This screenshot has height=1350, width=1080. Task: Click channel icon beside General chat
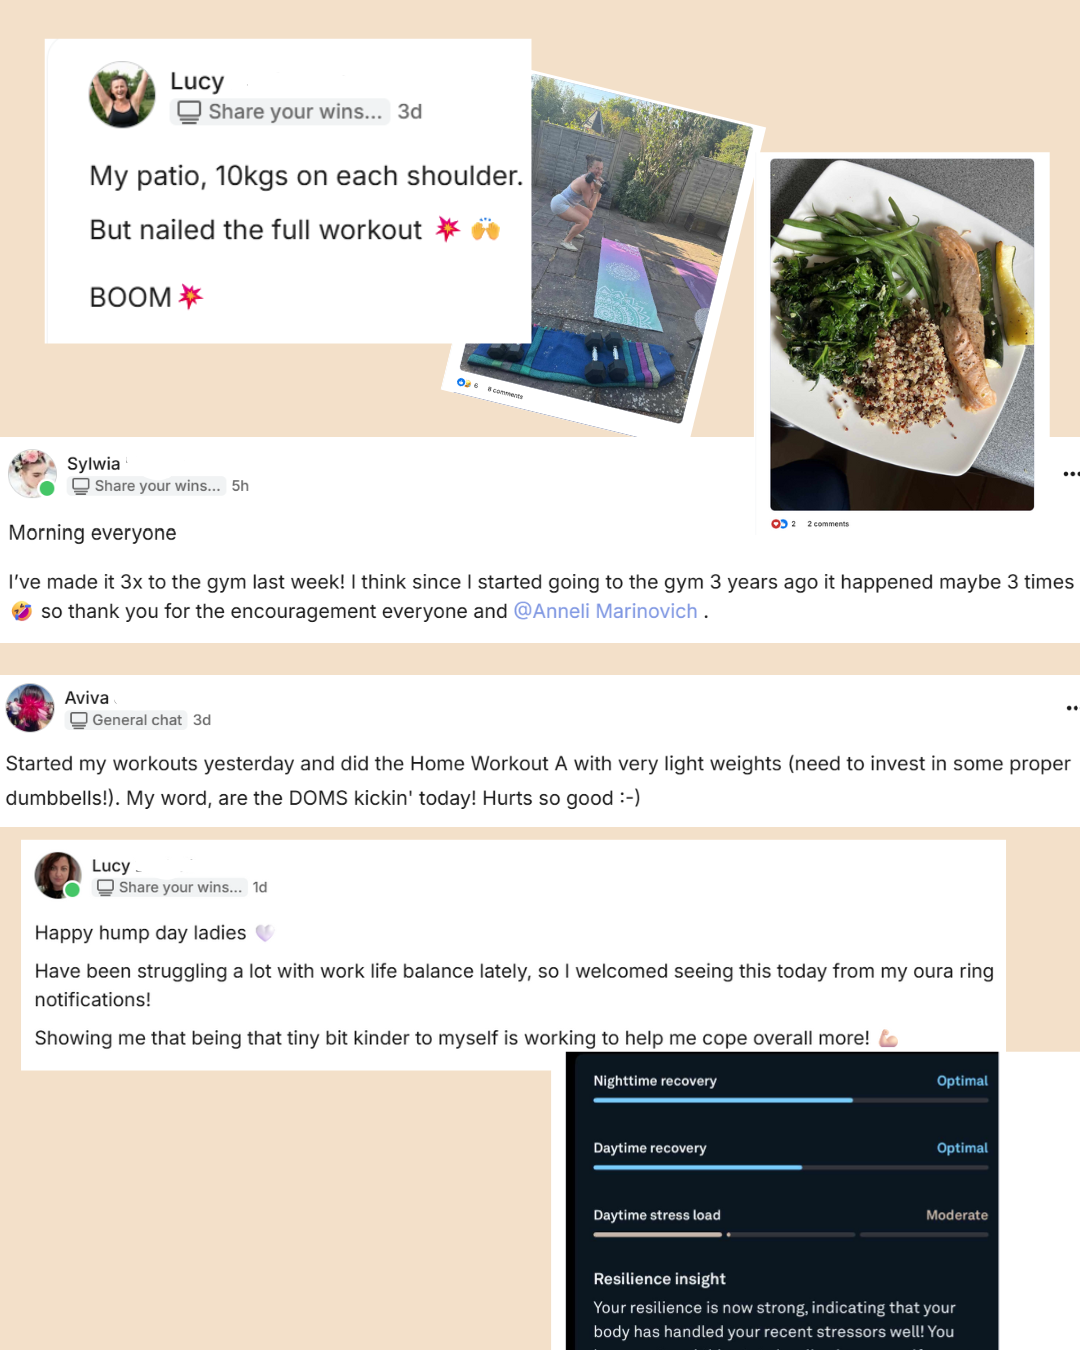coord(79,720)
